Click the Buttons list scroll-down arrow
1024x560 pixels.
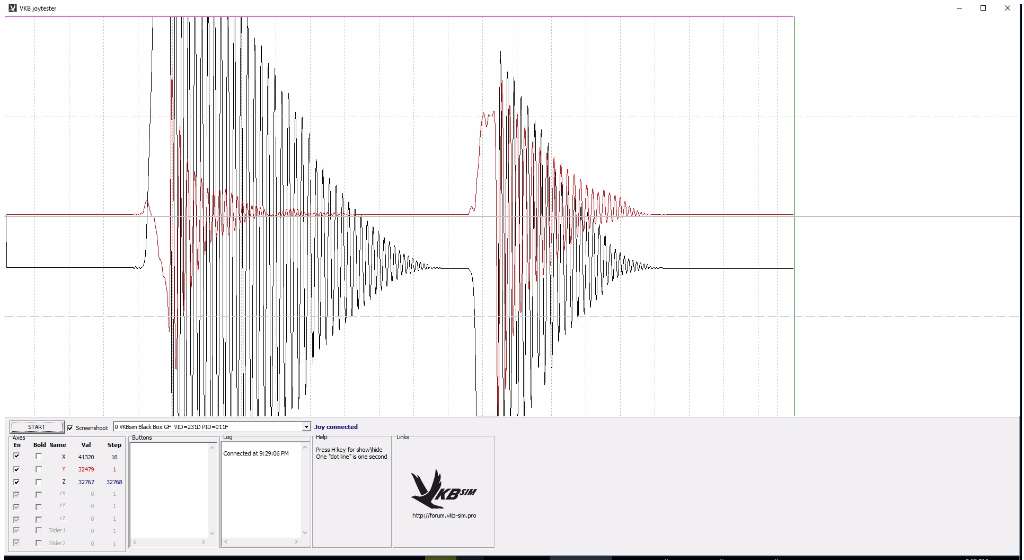(x=212, y=534)
